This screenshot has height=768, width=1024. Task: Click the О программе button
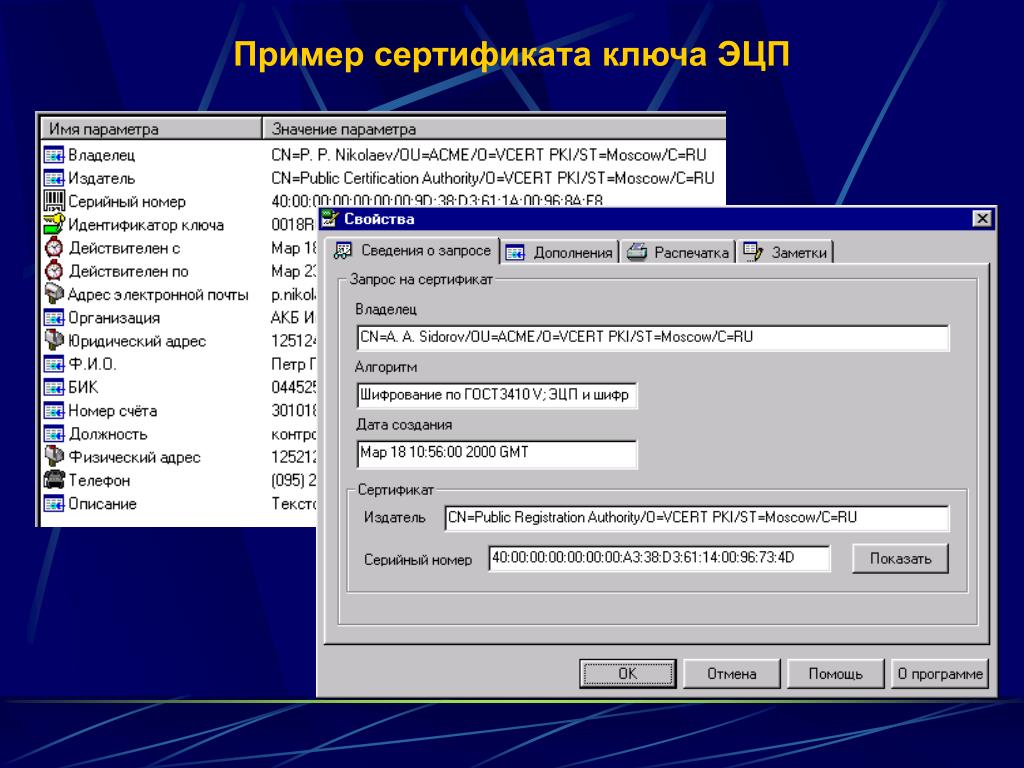pos(940,673)
